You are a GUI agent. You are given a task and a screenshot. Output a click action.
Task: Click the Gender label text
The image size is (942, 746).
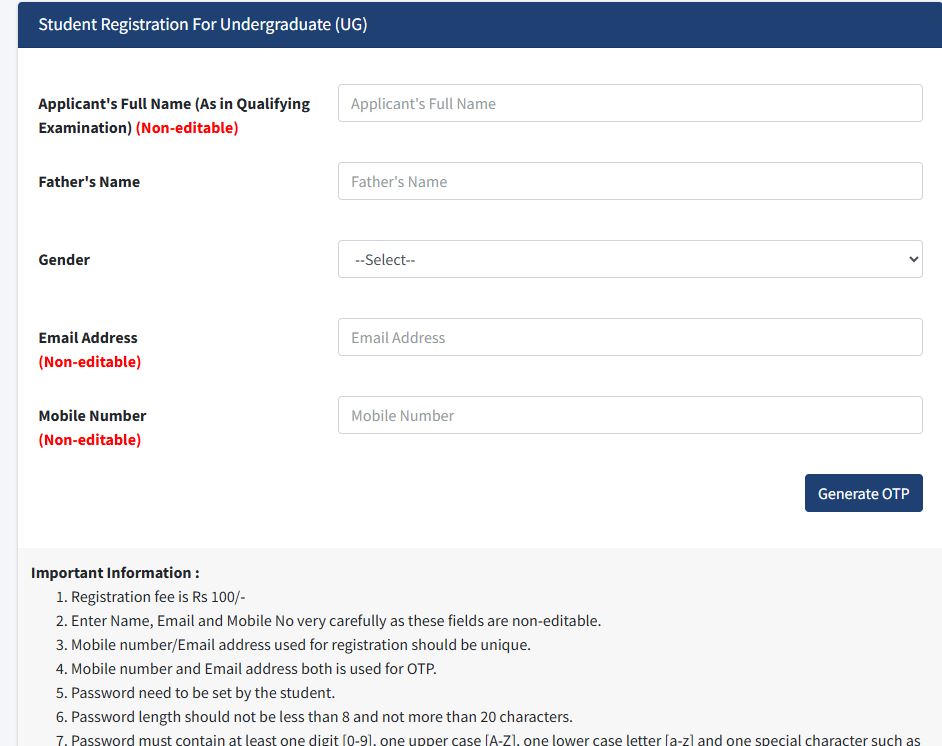click(64, 260)
